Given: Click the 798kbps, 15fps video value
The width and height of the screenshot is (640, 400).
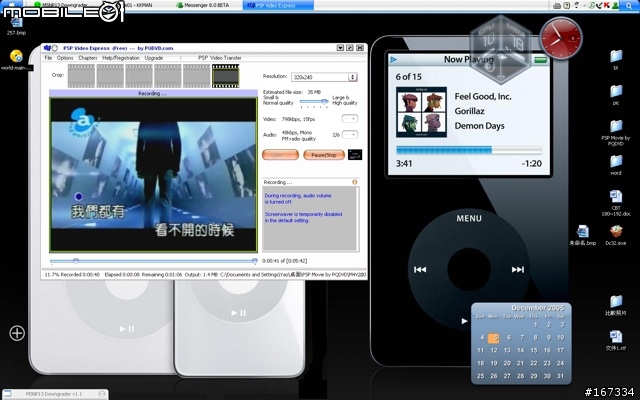Looking at the screenshot, I should [x=298, y=119].
